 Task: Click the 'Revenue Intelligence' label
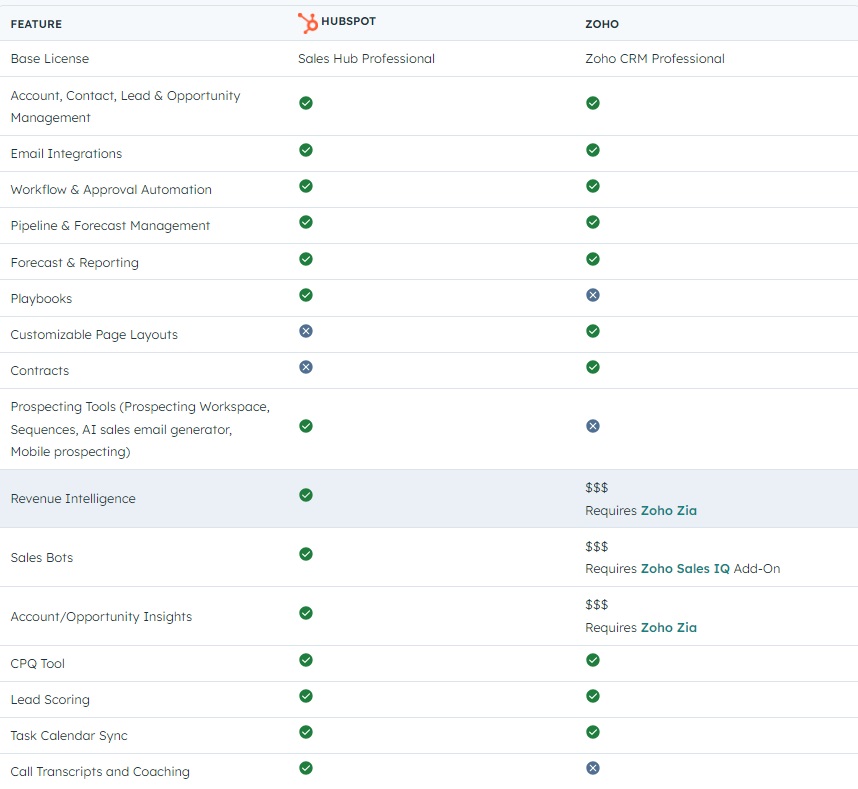click(x=73, y=498)
